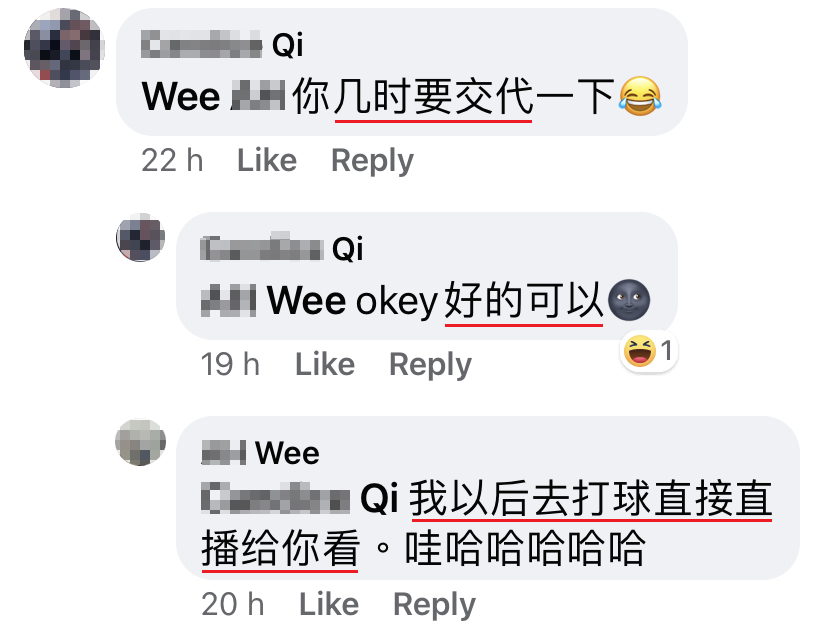The width and height of the screenshot is (828, 628).
Task: Like the comment posted 20 h ago
Action: 329,604
